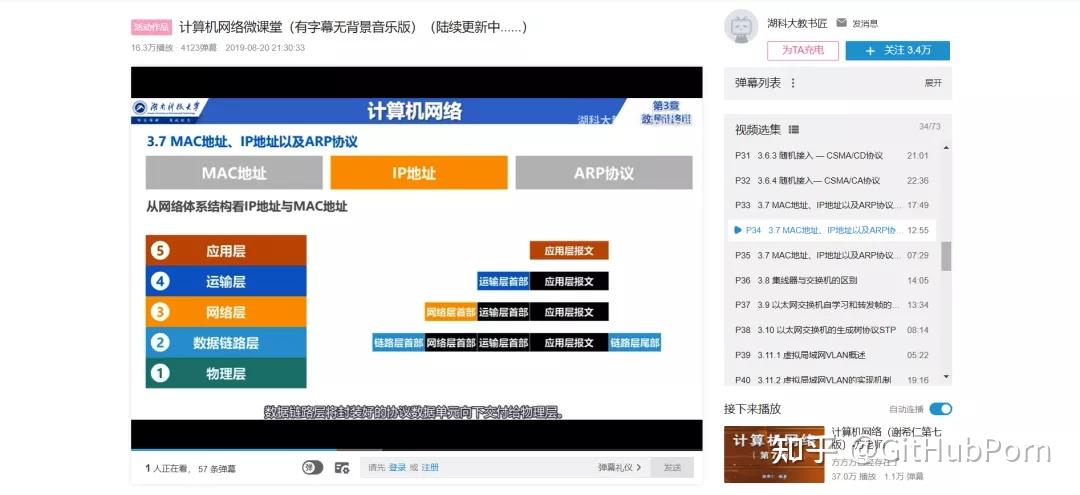Select episode P33 with duration 17:49

(832, 205)
